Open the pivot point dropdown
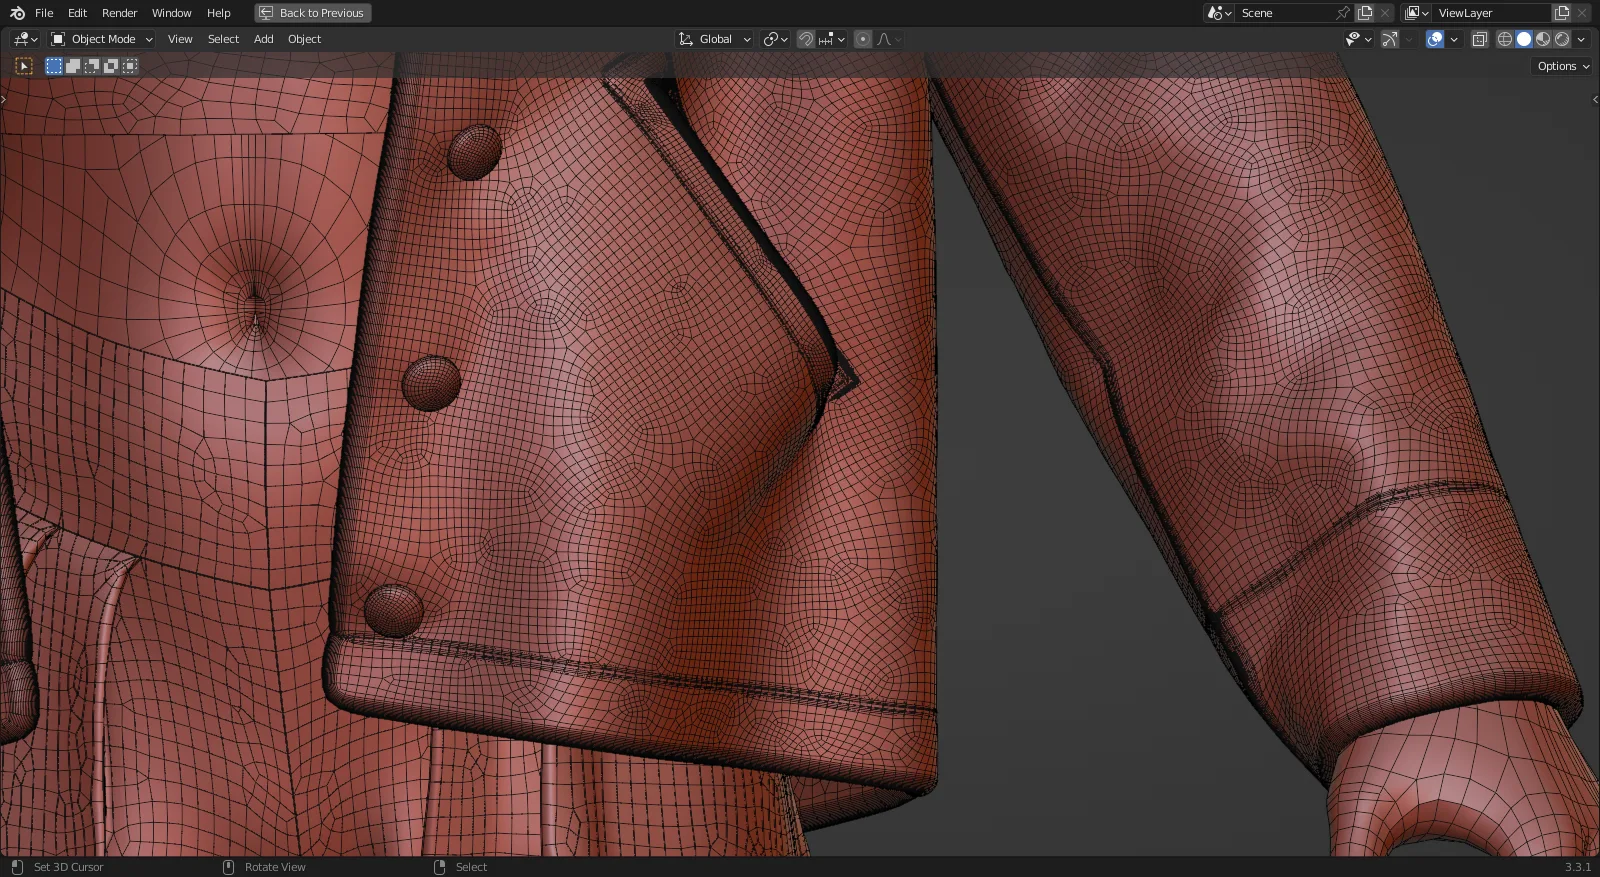 point(775,39)
